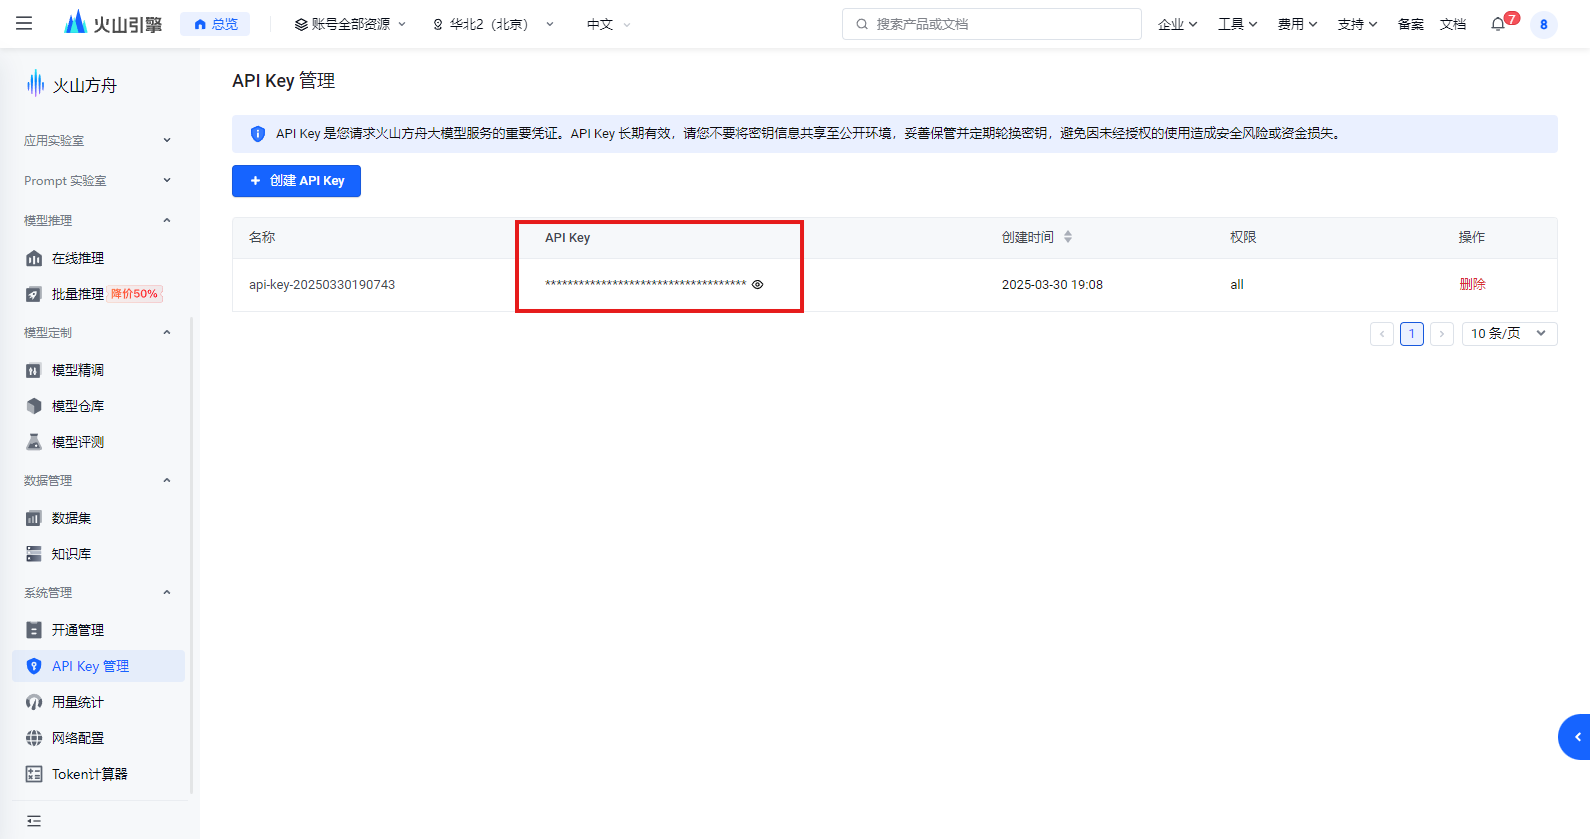This screenshot has height=839, width=1590.
Task: Open the 费用 menu
Action: click(1297, 24)
